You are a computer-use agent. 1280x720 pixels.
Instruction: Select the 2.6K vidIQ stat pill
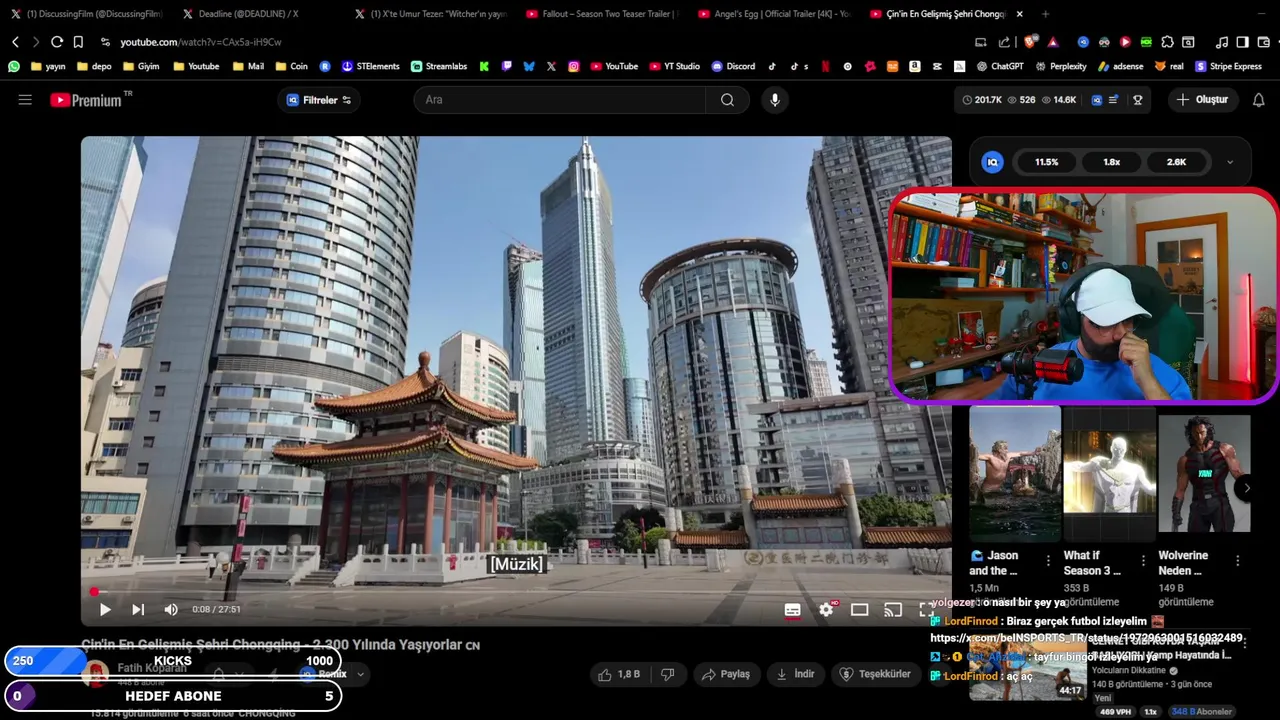1177,162
